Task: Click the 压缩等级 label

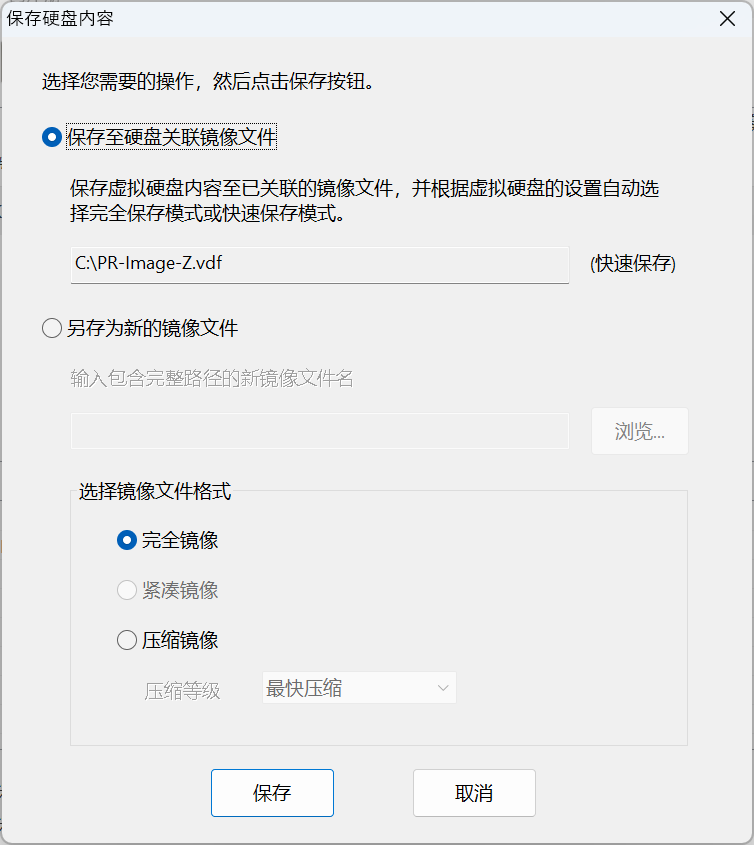Action: [x=182, y=691]
